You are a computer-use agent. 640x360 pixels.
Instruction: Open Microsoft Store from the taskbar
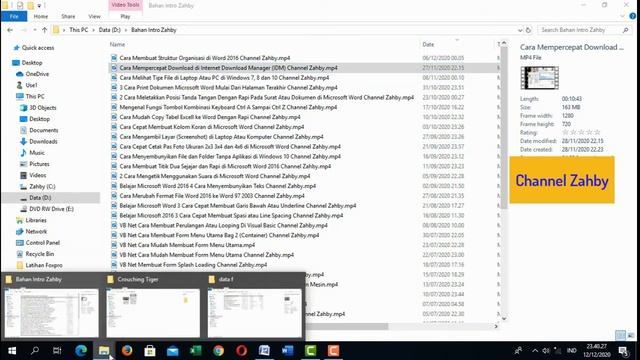pyautogui.click(x=150, y=351)
